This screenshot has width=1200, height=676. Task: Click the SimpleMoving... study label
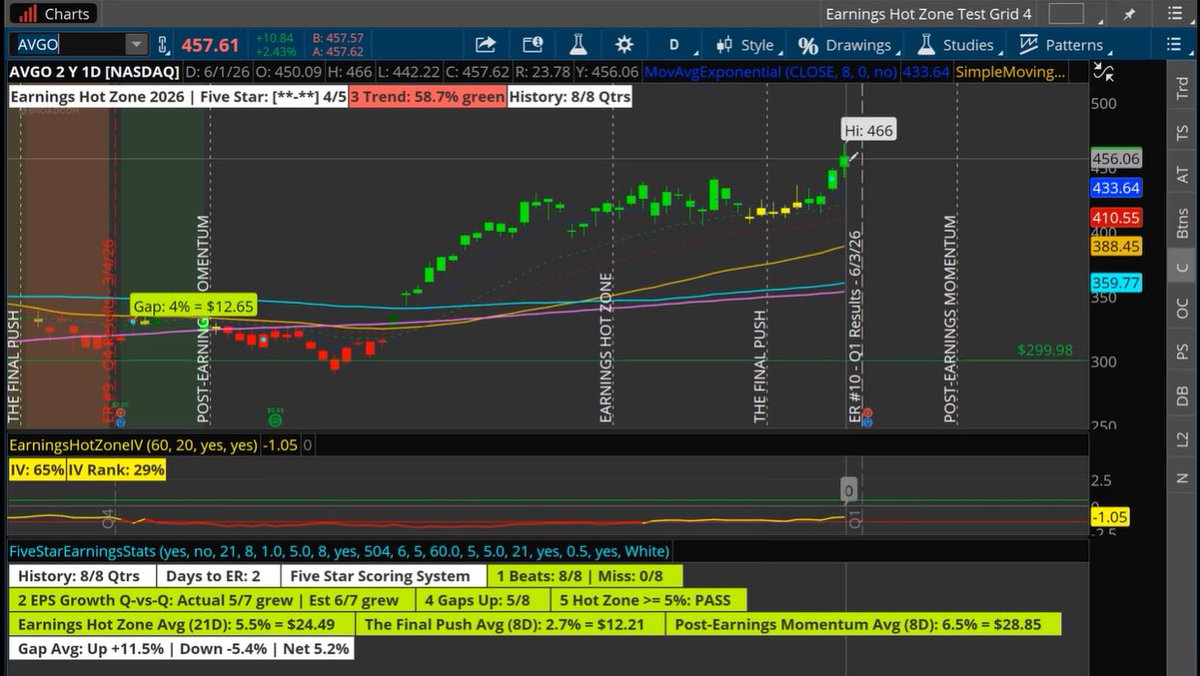(x=1010, y=72)
